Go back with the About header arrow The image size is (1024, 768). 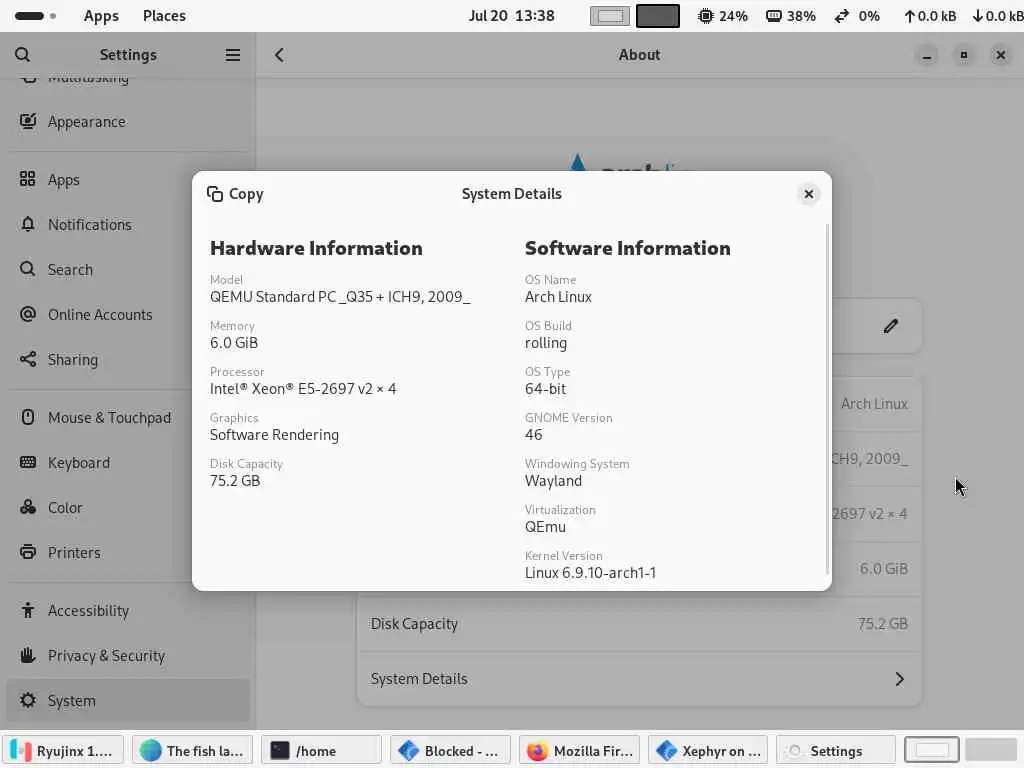280,55
